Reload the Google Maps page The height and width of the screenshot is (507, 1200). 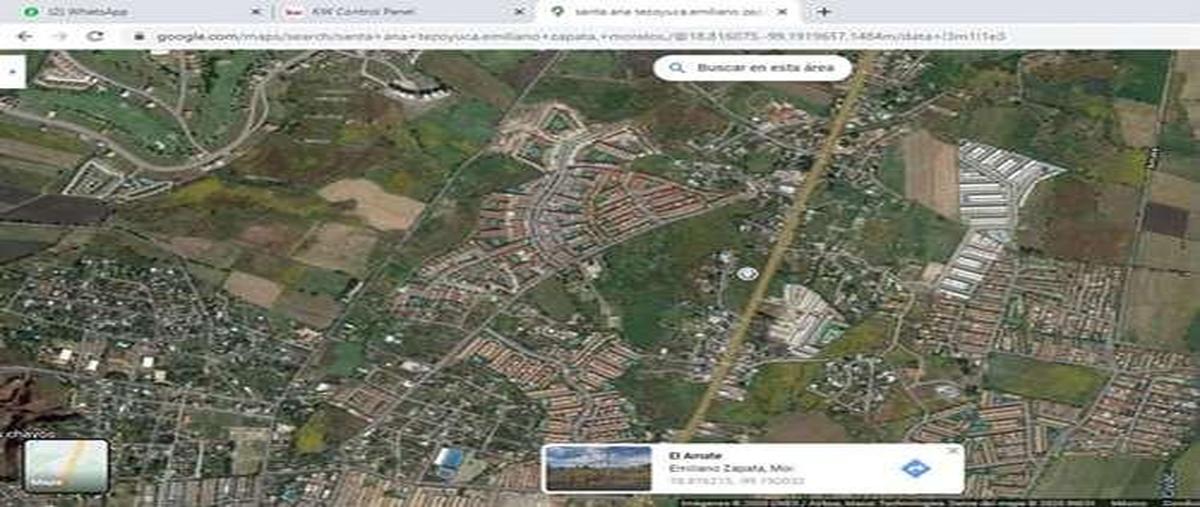tap(95, 36)
